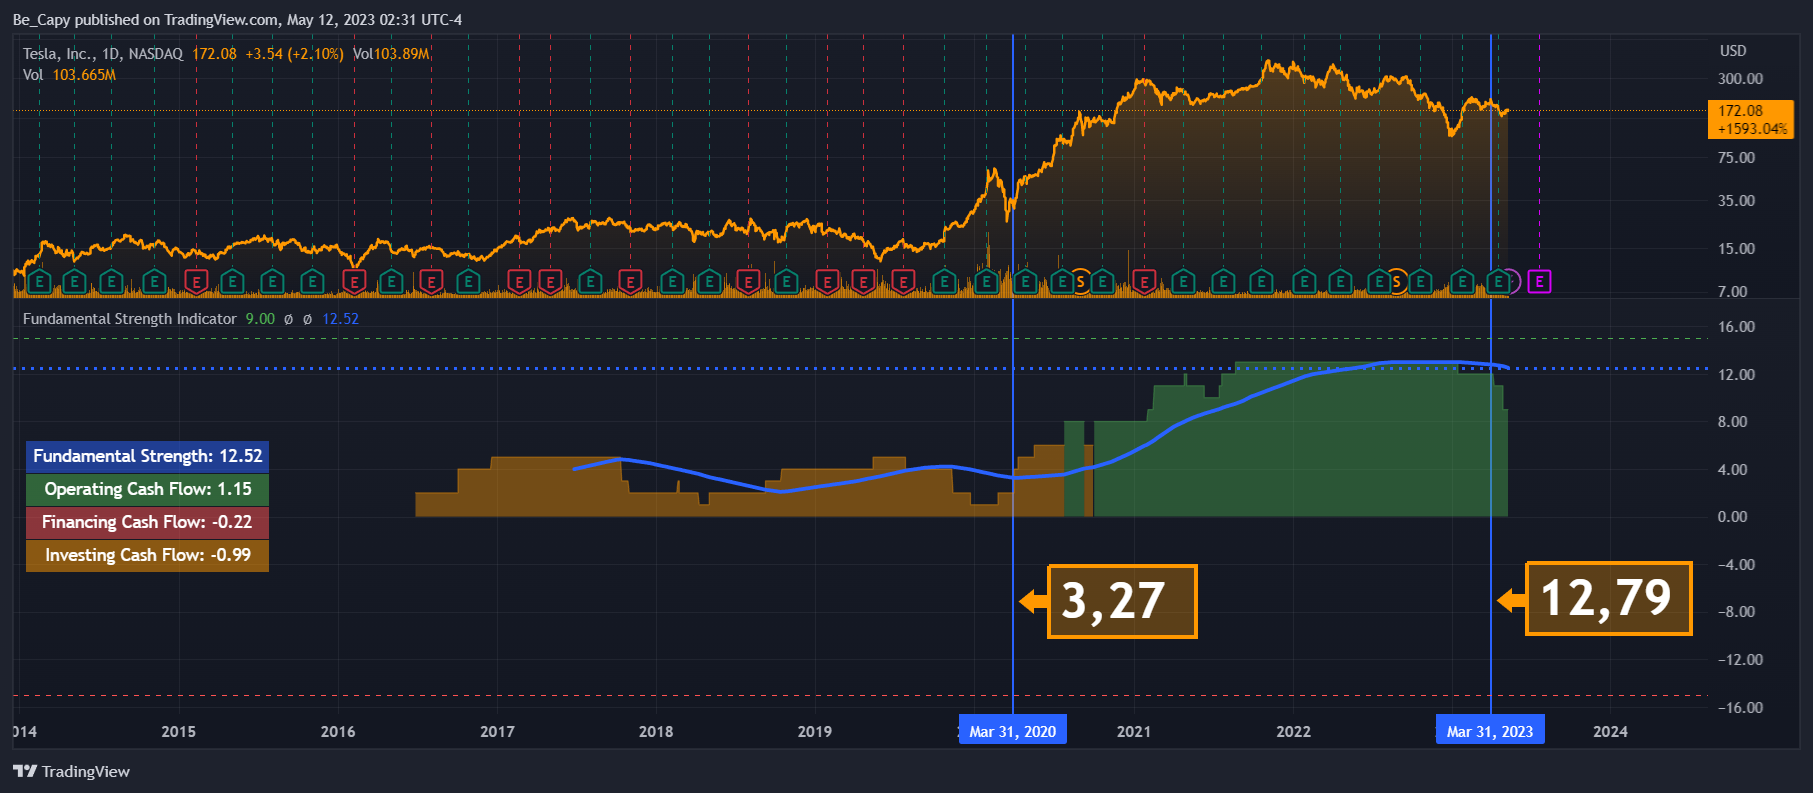This screenshot has height=793, width=1813.
Task: Click the NASDAQ exchange label
Action: (156, 54)
